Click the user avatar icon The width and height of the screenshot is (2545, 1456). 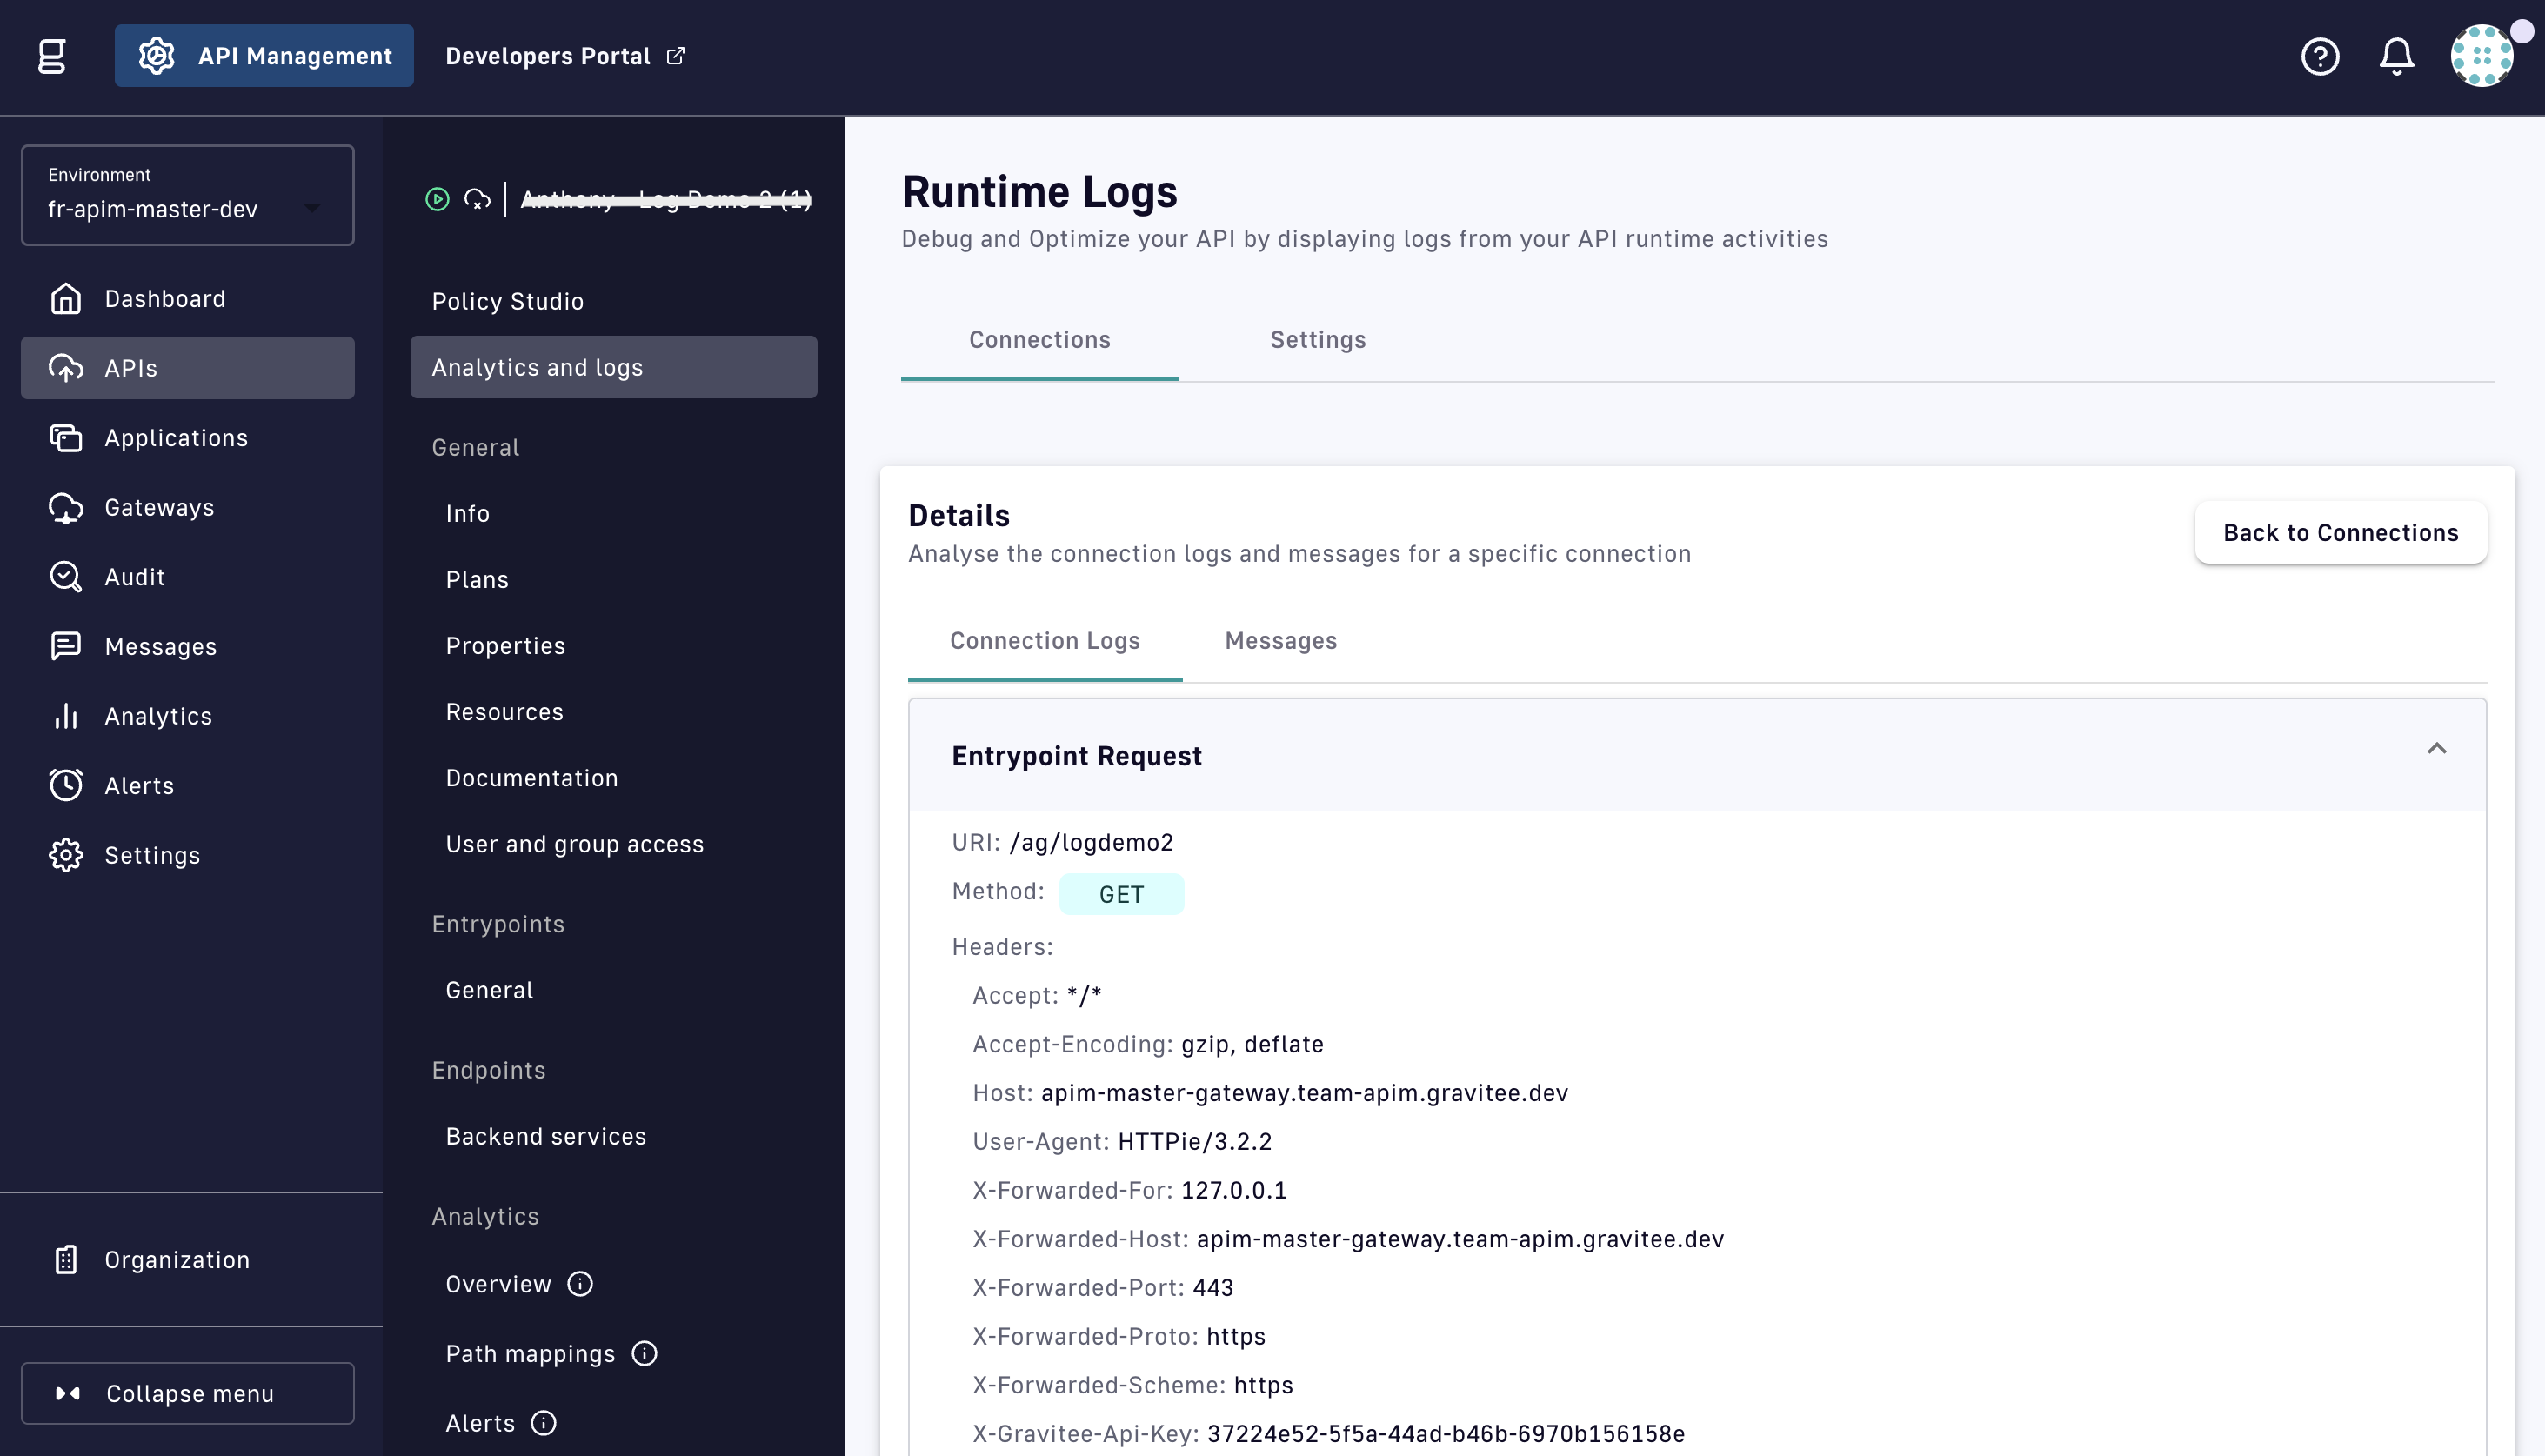click(x=2481, y=56)
